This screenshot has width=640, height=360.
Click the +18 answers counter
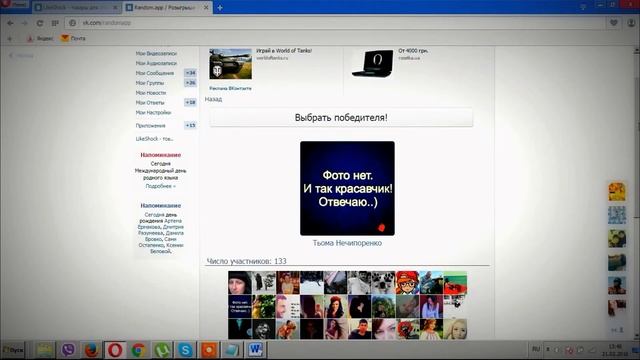click(x=190, y=102)
